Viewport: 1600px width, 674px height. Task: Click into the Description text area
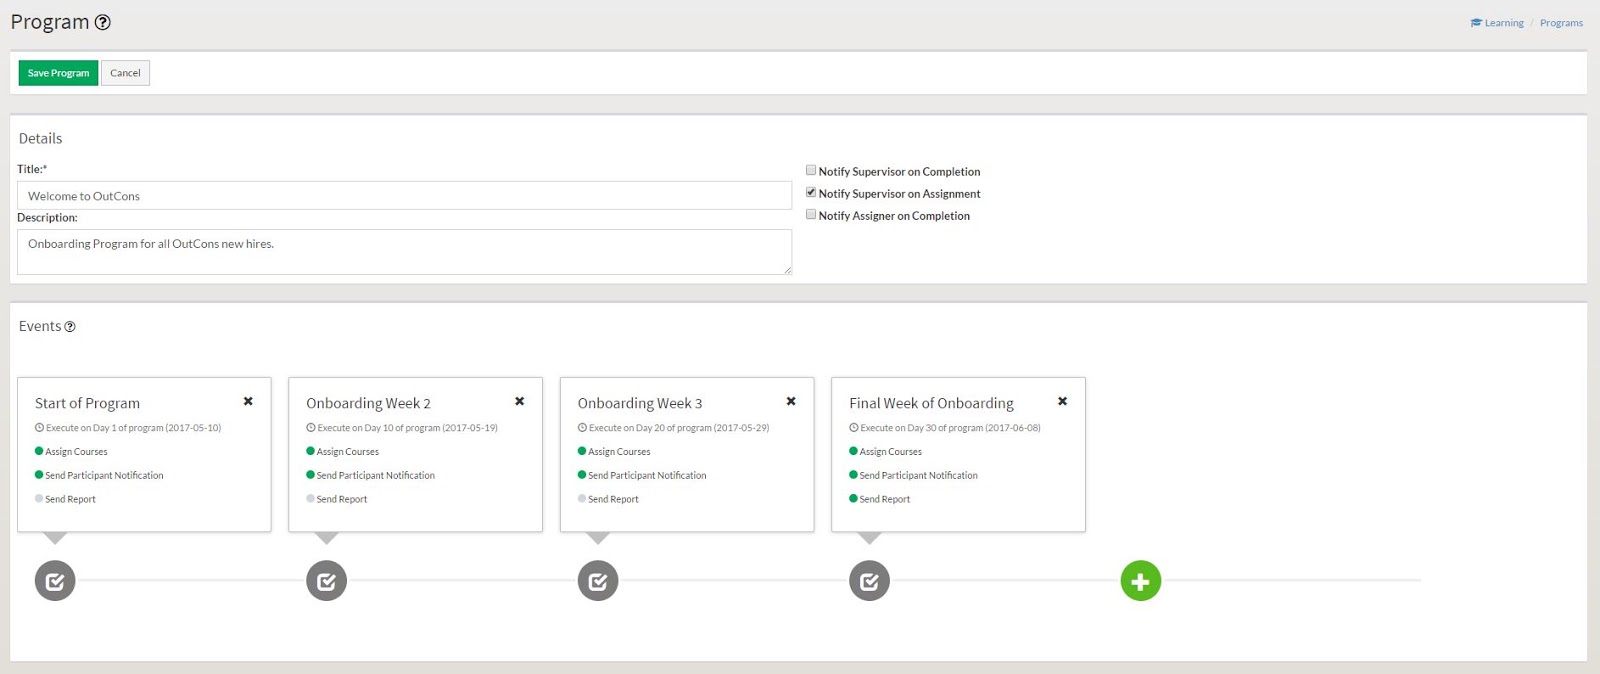pyautogui.click(x=404, y=252)
